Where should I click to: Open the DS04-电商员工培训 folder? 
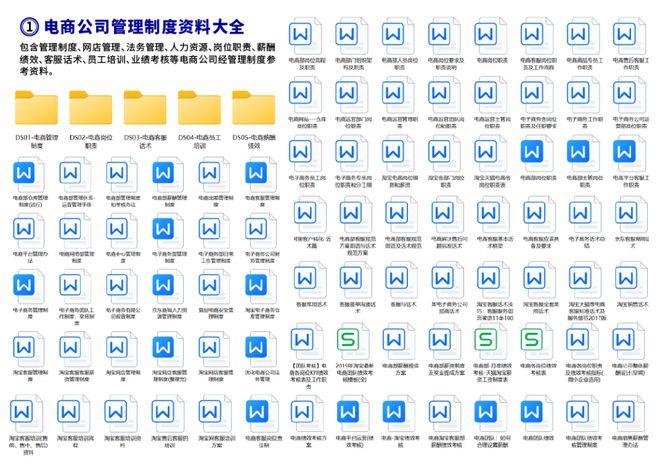point(199,108)
